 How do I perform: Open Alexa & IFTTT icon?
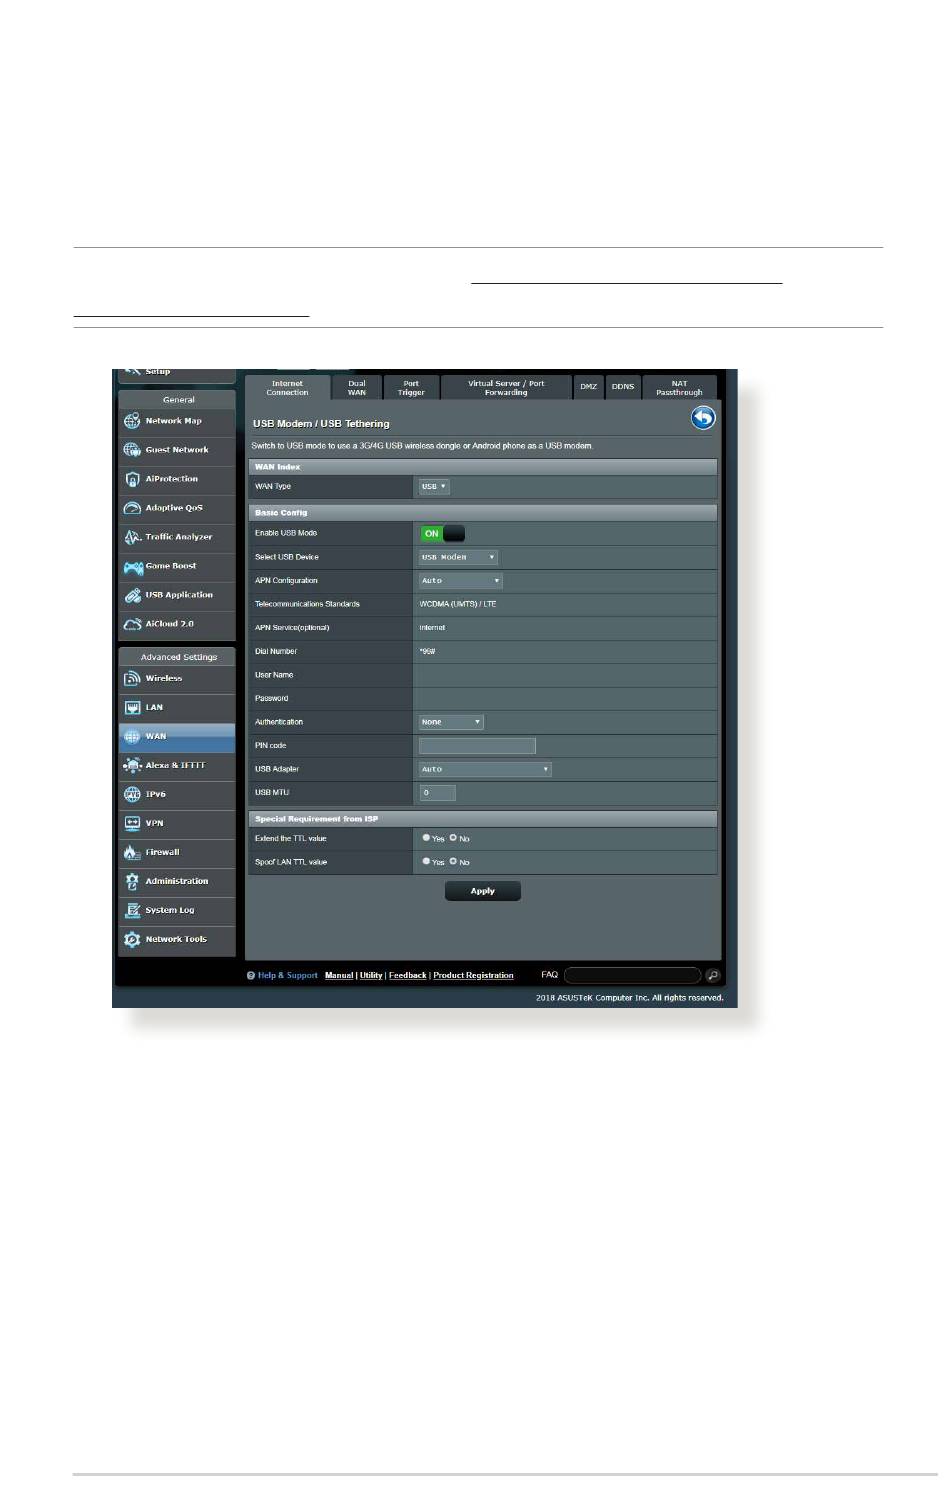tap(132, 766)
